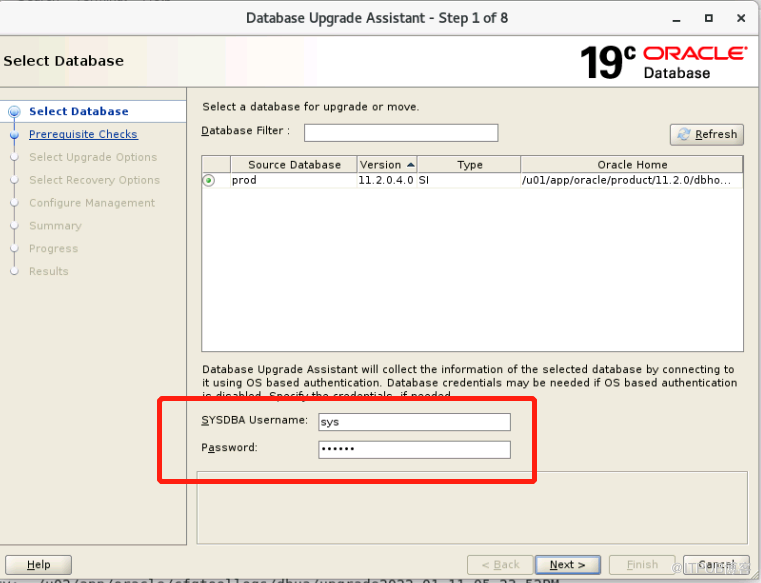Select the 'Select Database' step in sidebar

pyautogui.click(x=79, y=112)
